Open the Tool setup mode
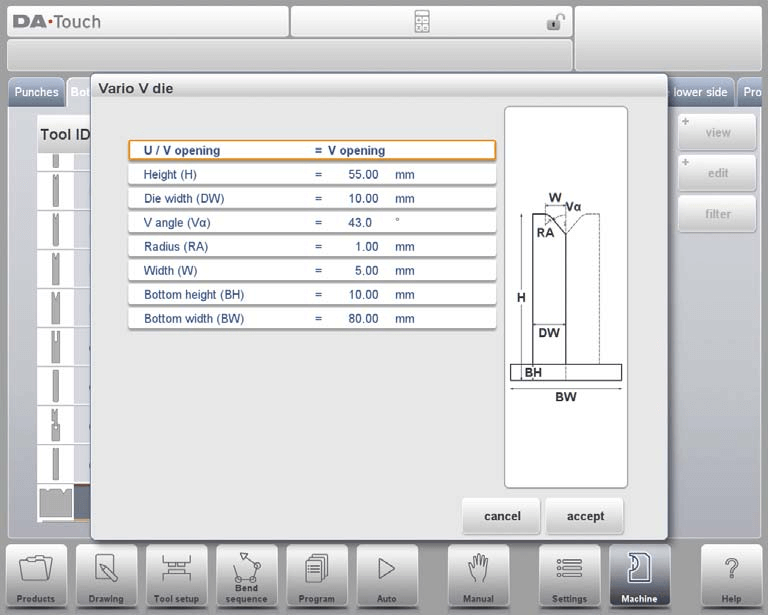Viewport: 768px width, 615px height. coord(176,576)
